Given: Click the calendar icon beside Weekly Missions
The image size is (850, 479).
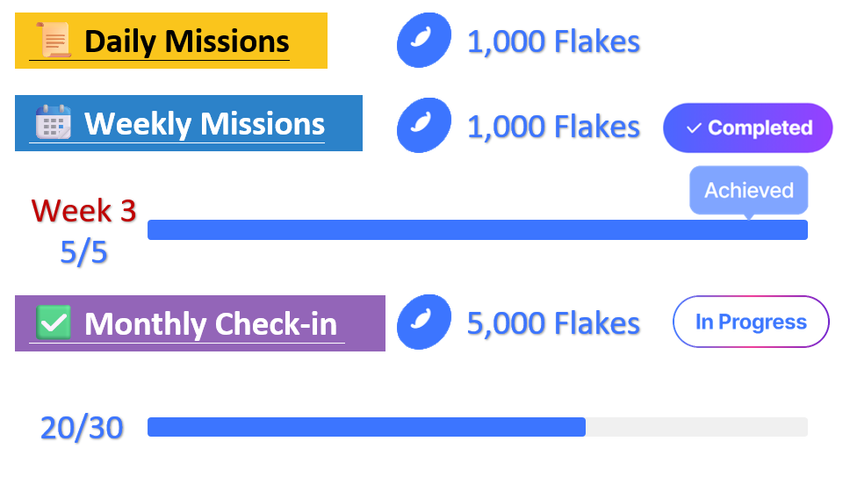Looking at the screenshot, I should [x=53, y=123].
